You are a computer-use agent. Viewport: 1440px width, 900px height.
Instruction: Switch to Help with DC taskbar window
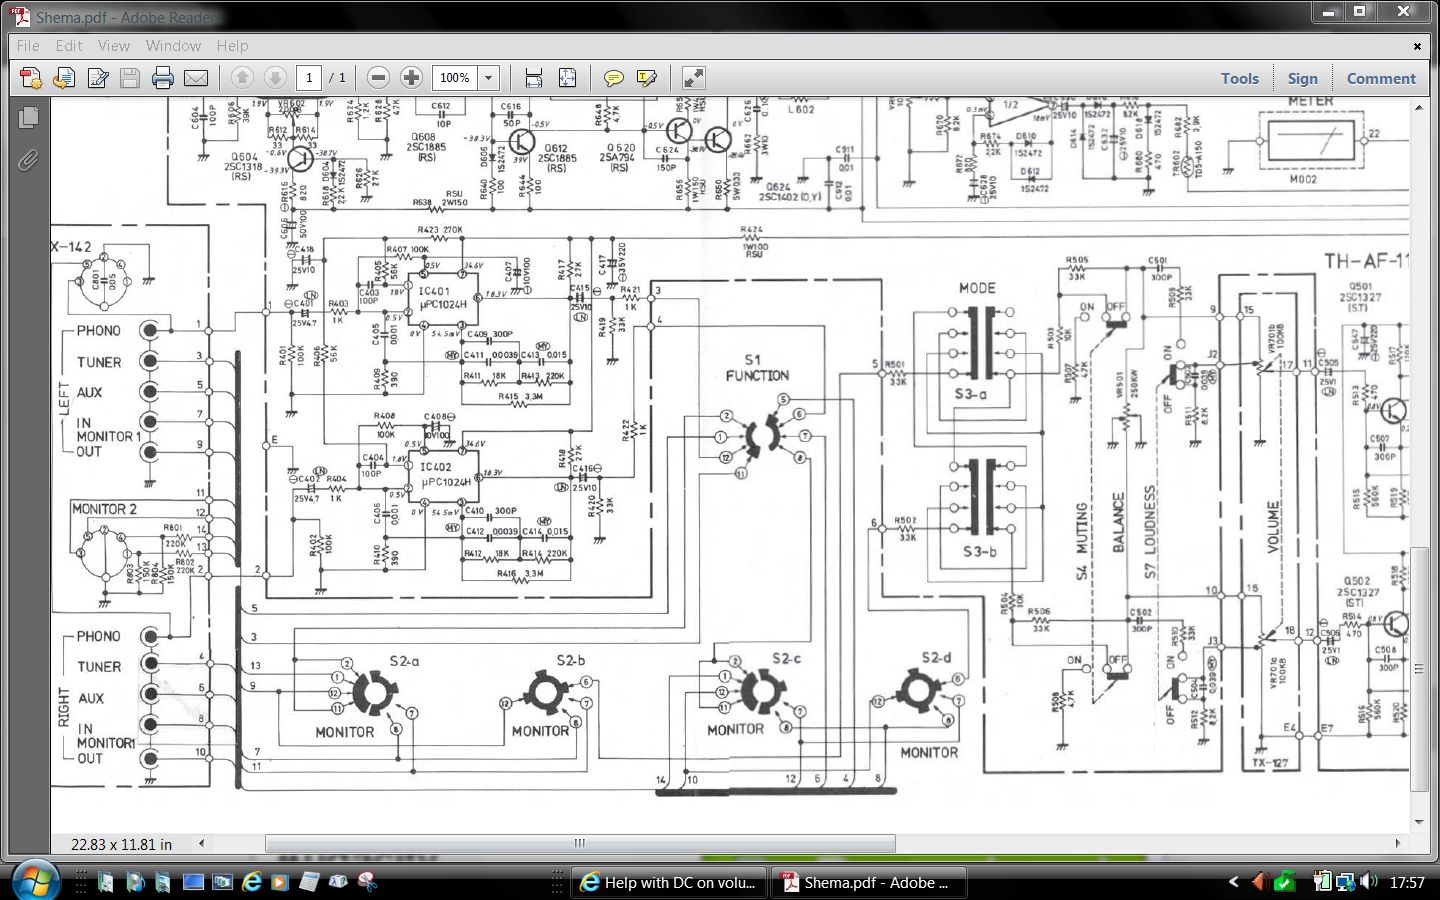tap(670, 882)
